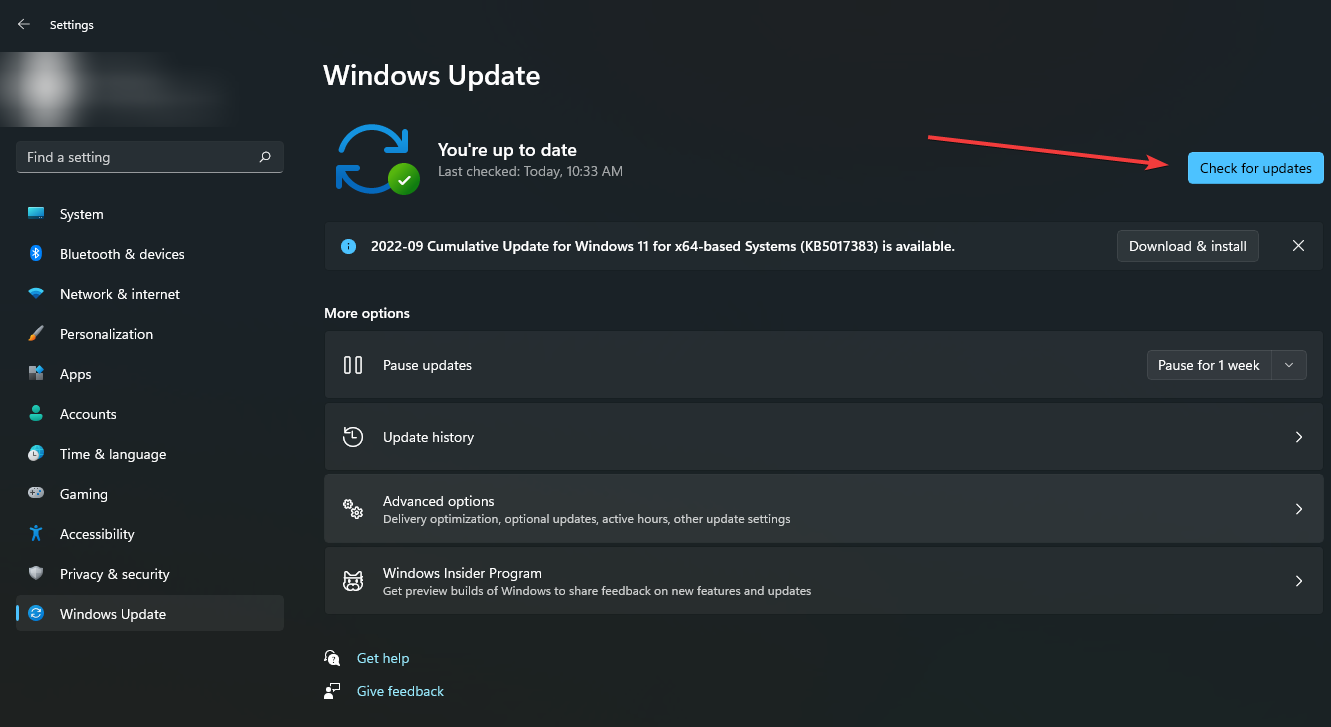
Task: Click the System monitor icon
Action: pos(36,214)
